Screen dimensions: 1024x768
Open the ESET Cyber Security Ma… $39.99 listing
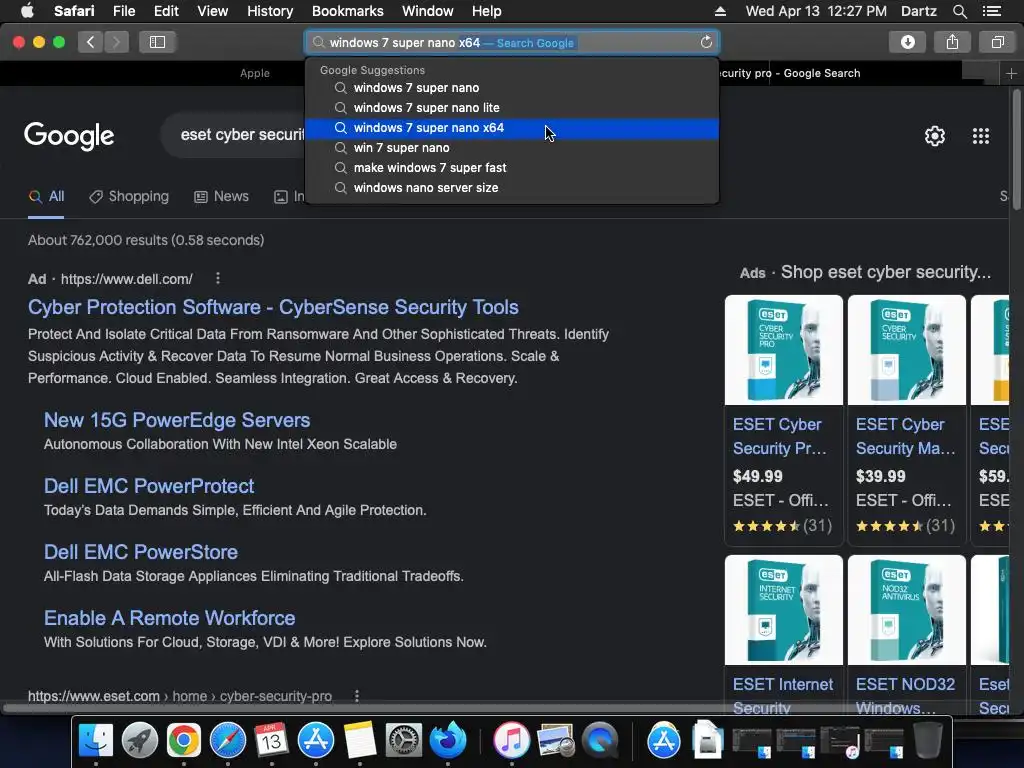coord(905,436)
